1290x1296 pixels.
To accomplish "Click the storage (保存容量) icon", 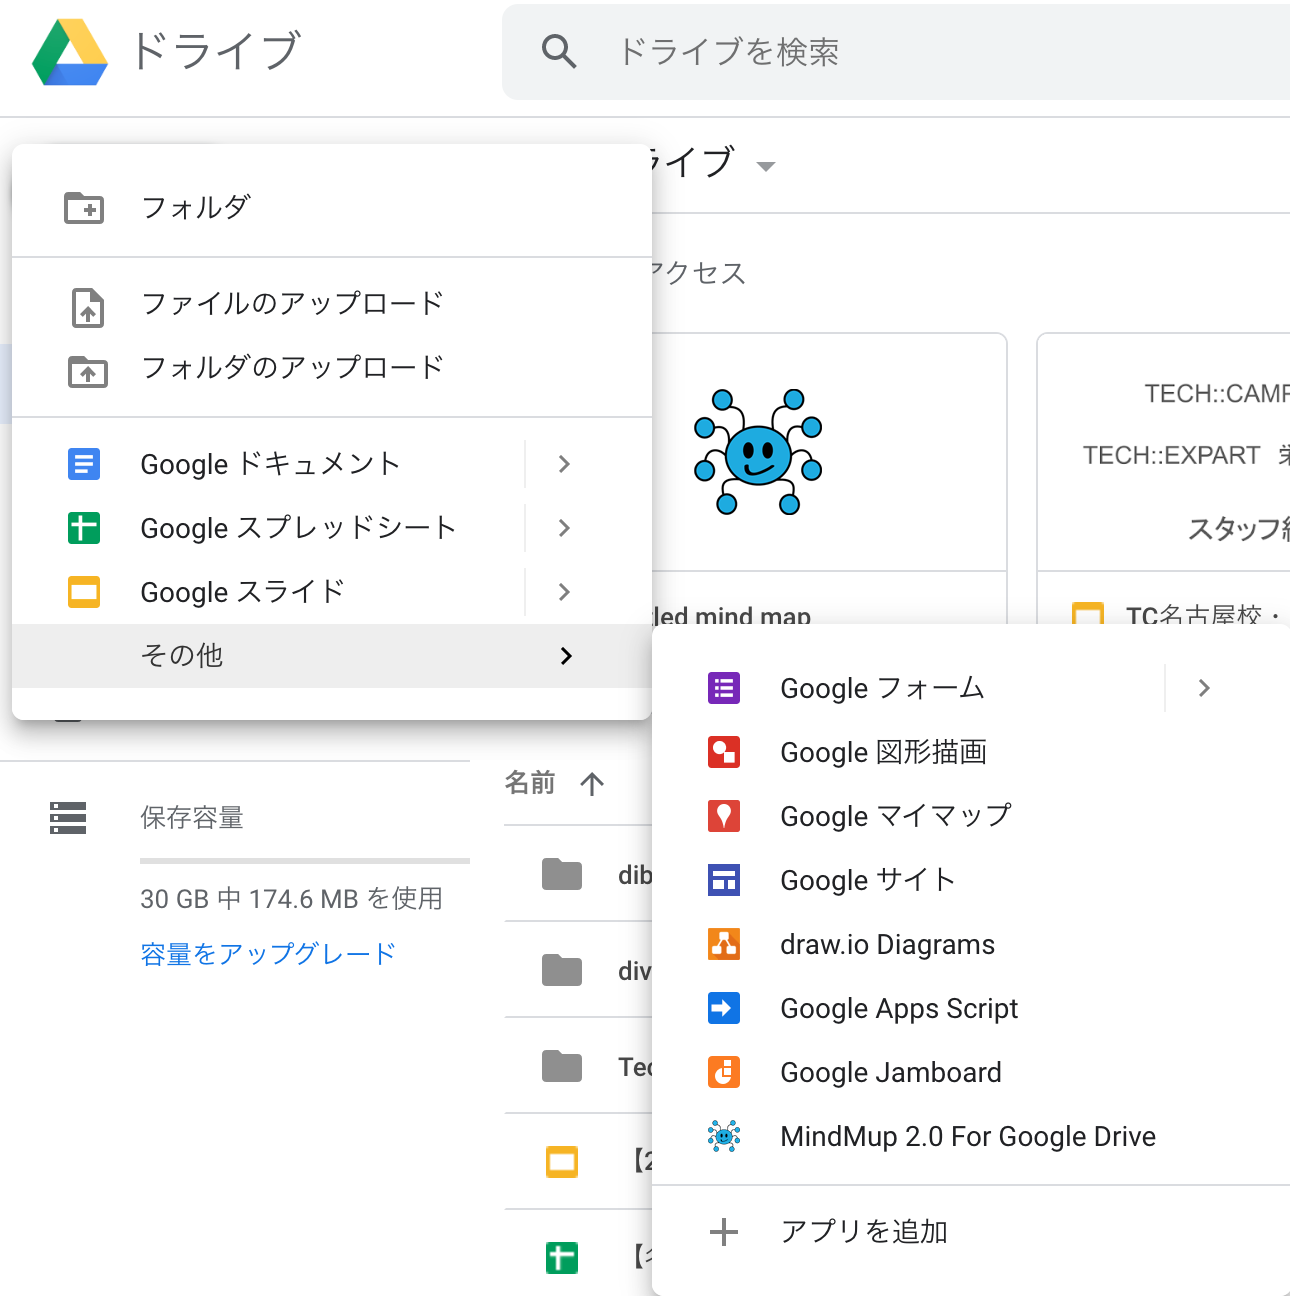I will [68, 818].
